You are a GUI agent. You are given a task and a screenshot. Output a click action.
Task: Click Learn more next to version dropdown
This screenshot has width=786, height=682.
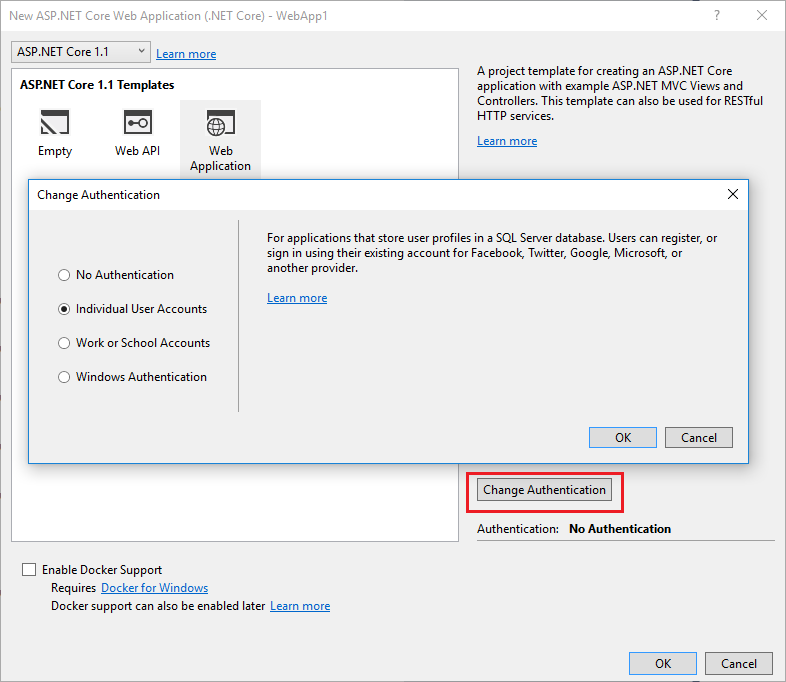186,54
